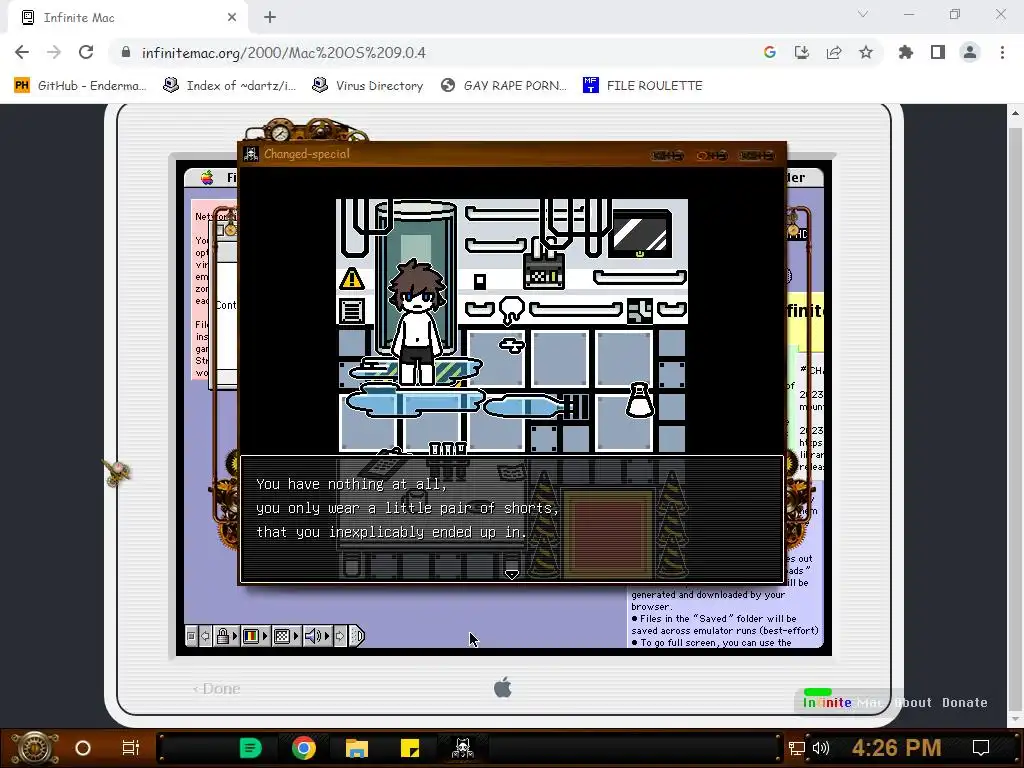This screenshot has height=768, width=1024.
Task: Click the Infinite Mac logo text
Action: (842, 703)
